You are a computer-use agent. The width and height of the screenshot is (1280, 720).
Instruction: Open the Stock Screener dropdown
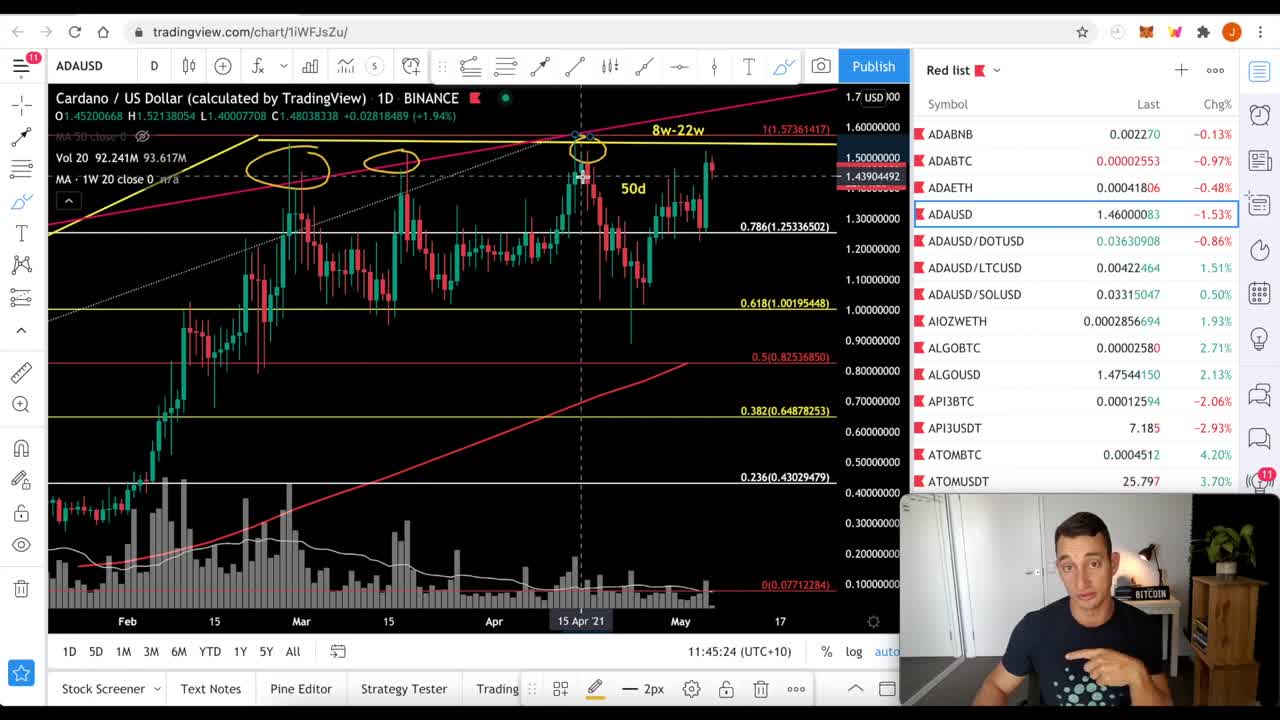pyautogui.click(x=111, y=689)
